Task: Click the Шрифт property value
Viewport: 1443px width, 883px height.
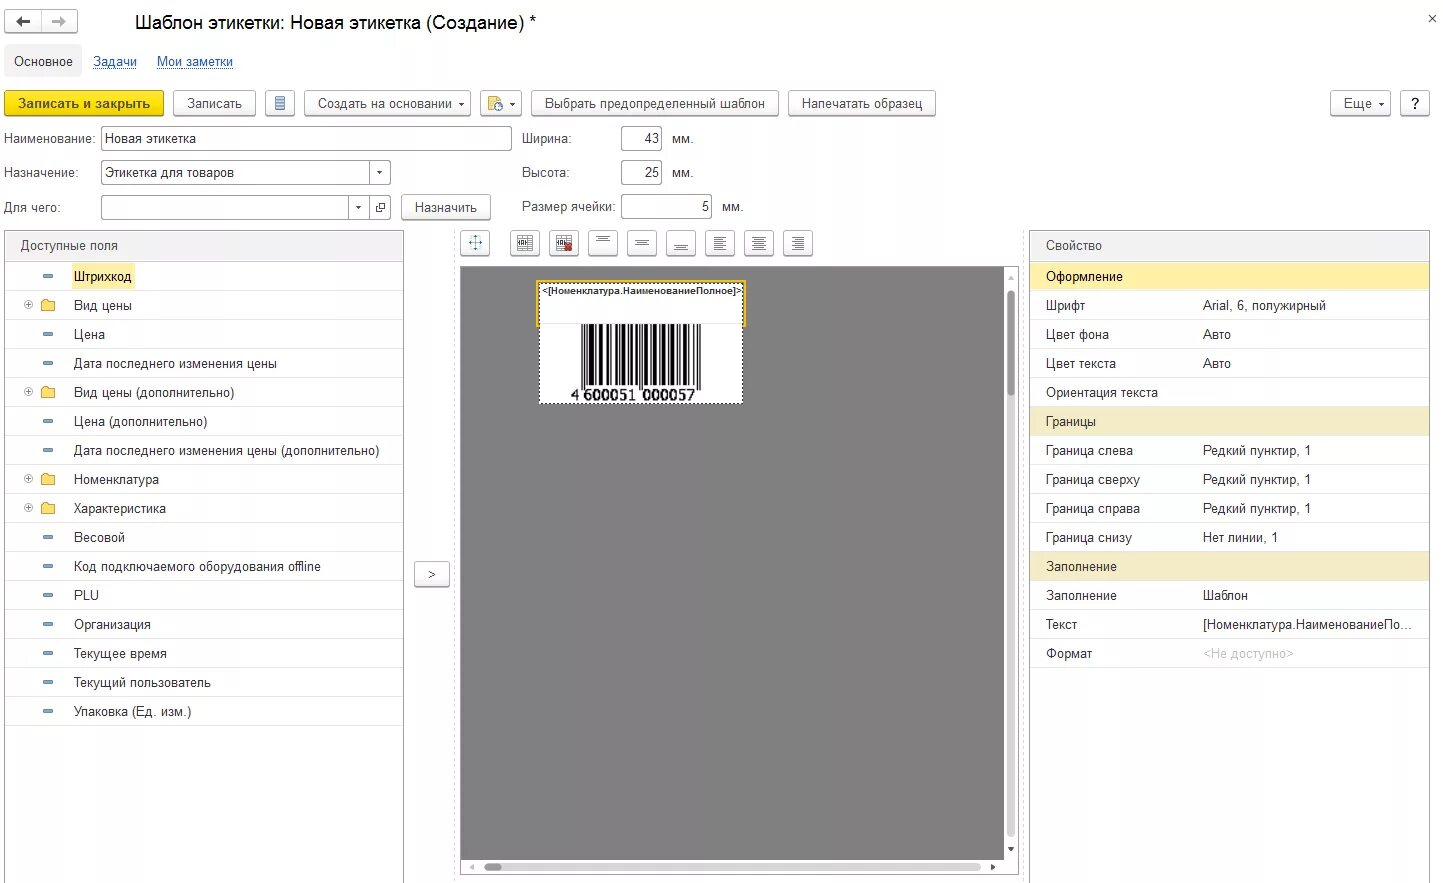Action: click(x=1264, y=305)
